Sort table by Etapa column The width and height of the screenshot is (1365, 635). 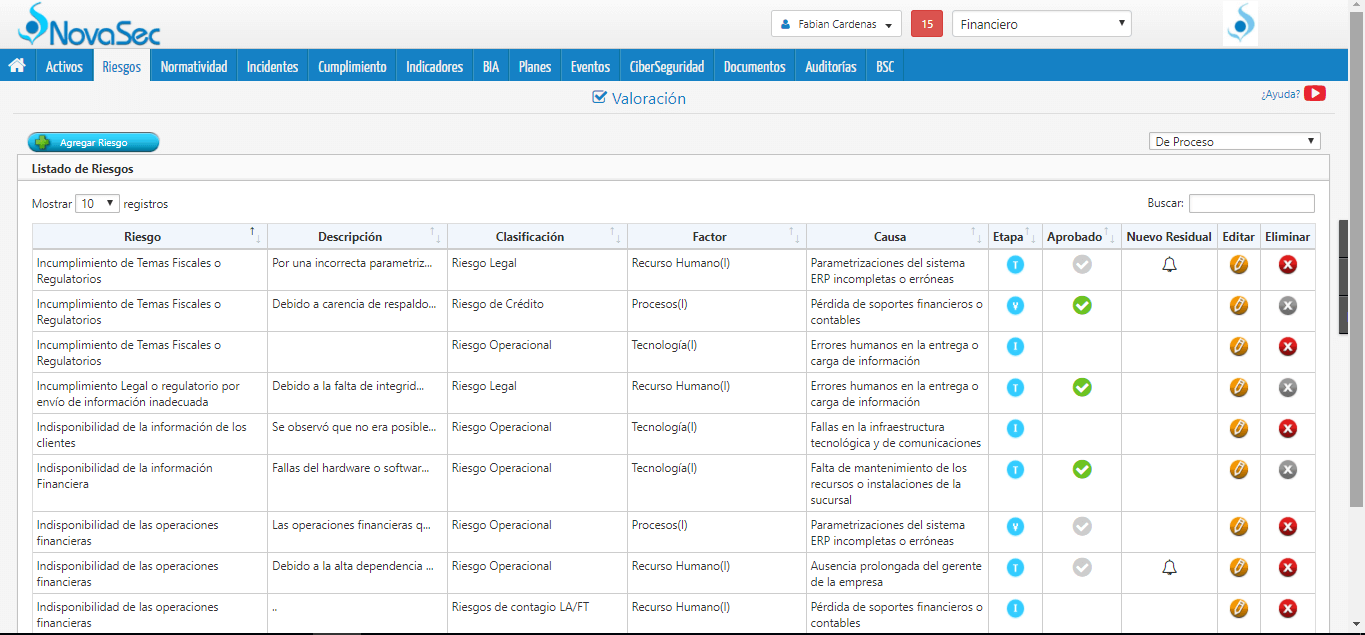(x=1014, y=237)
